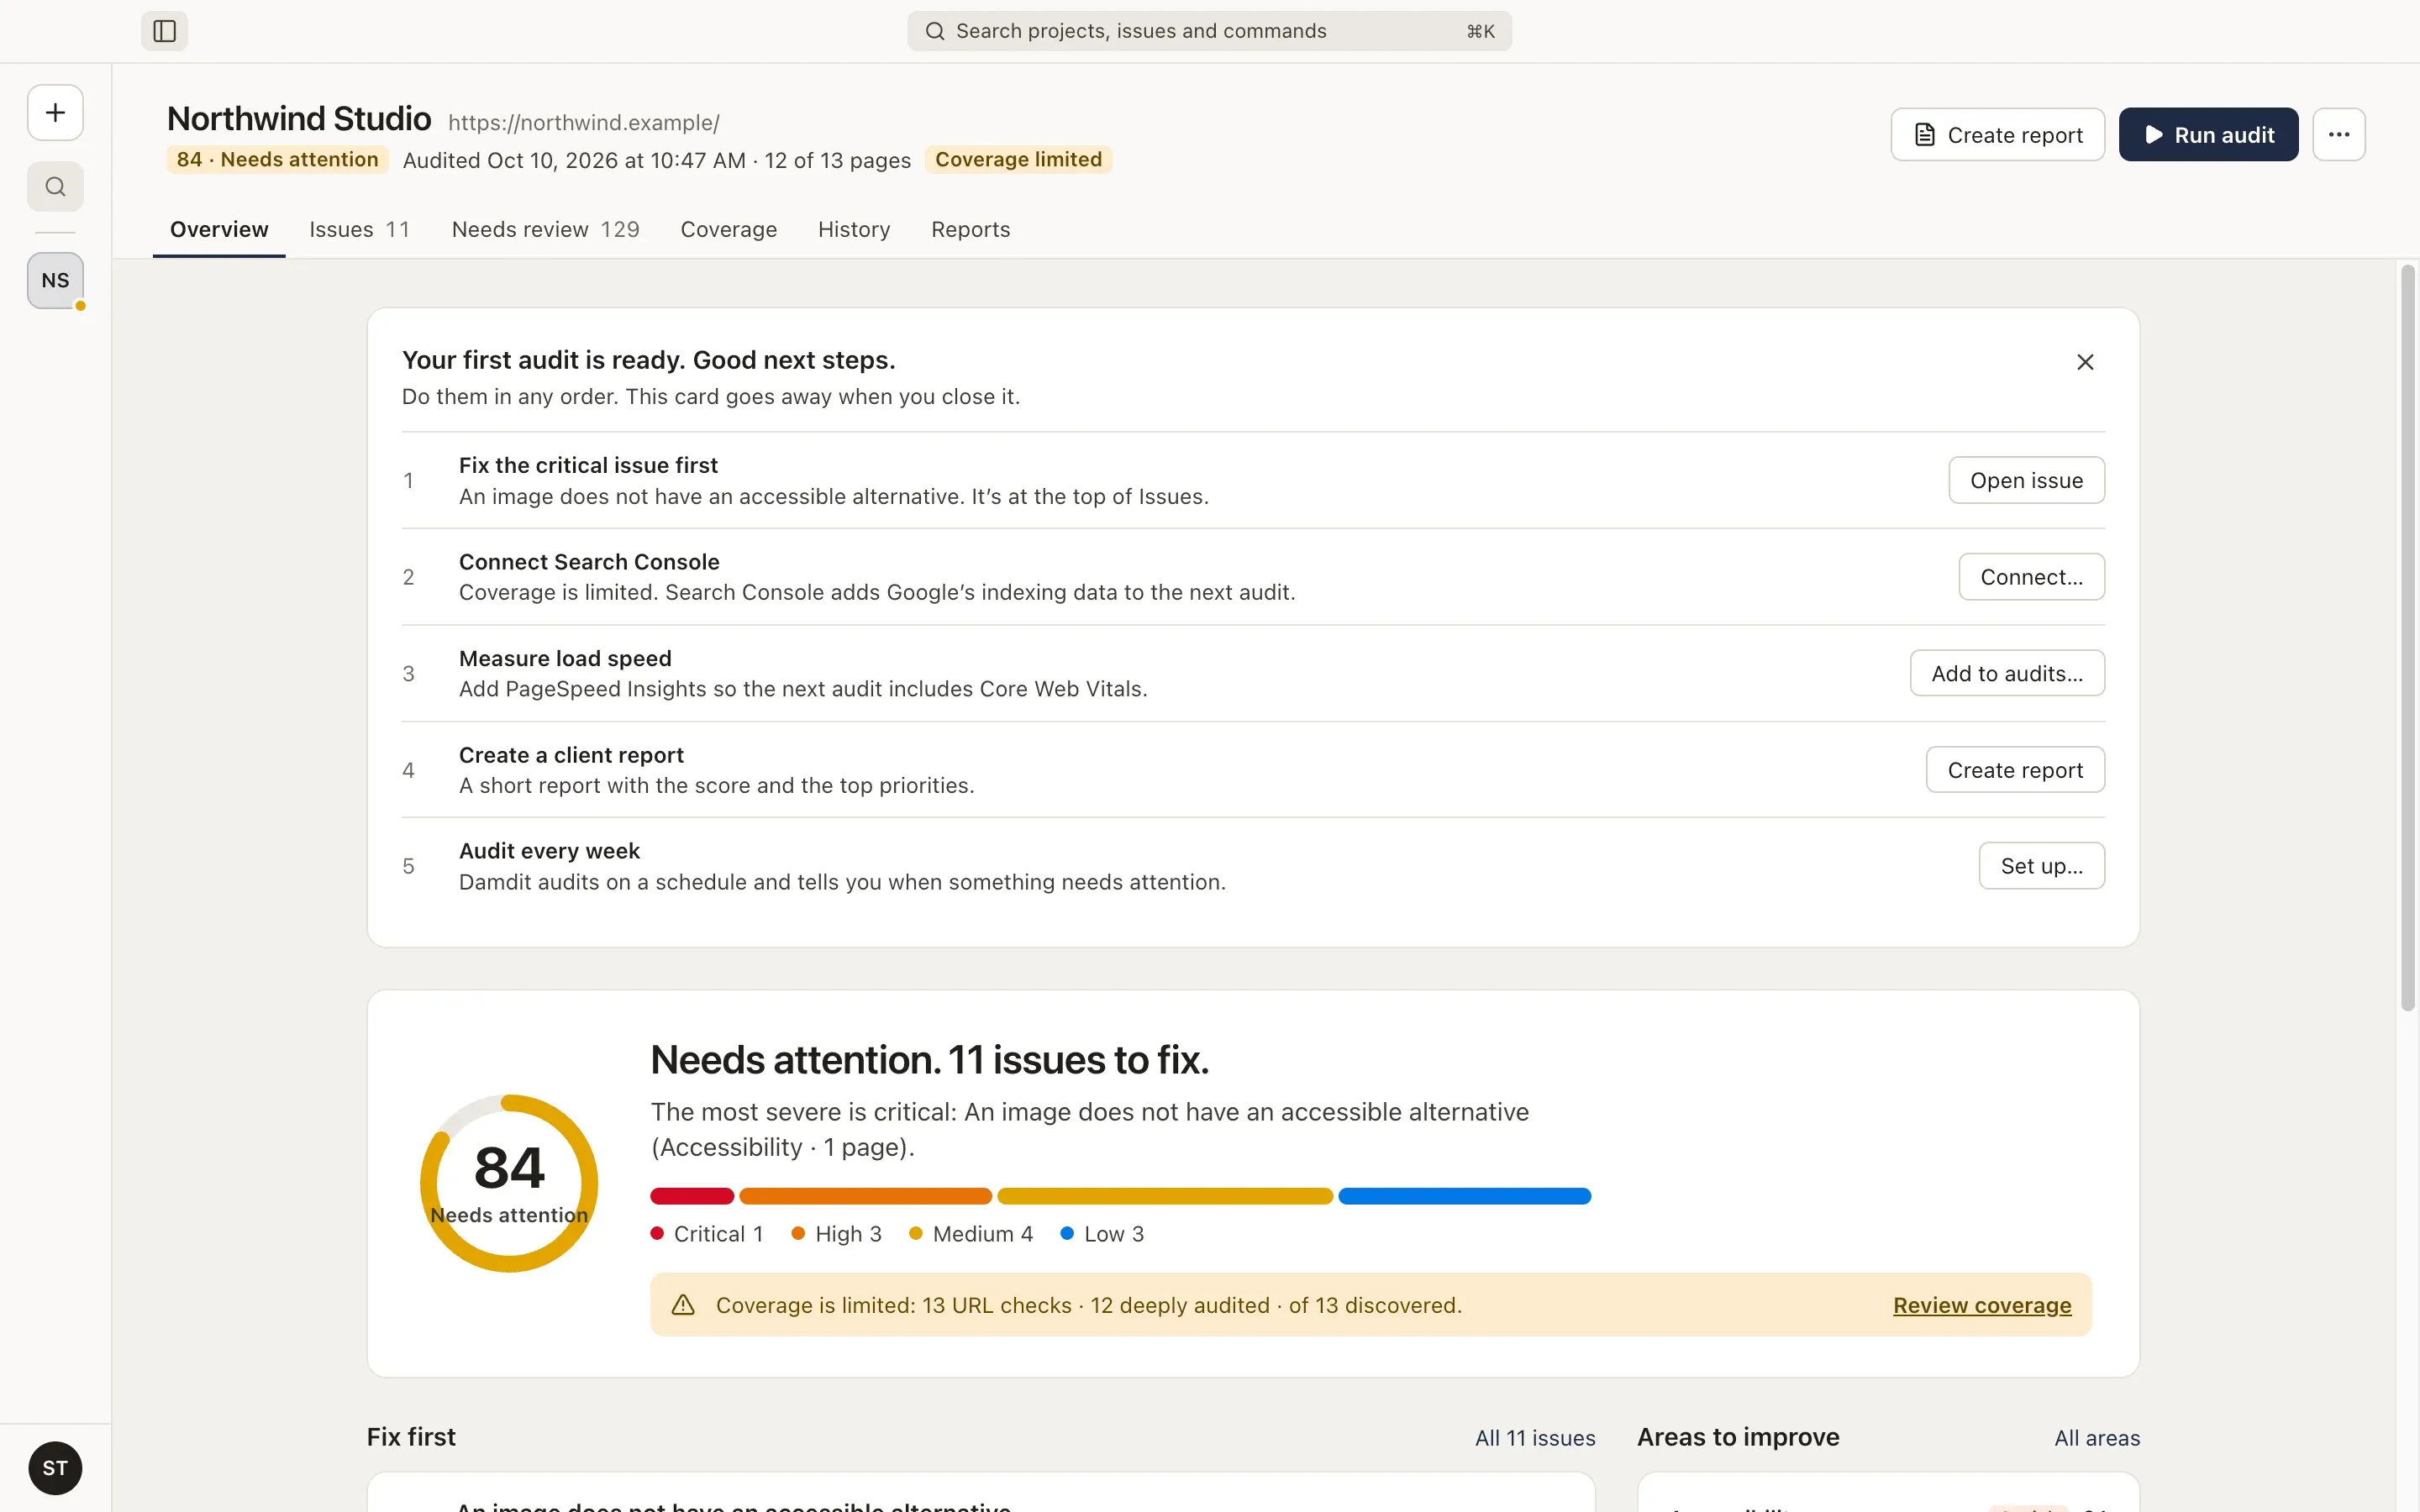The height and width of the screenshot is (1512, 2420).
Task: Click the Critical 1 legend item
Action: [x=707, y=1234]
